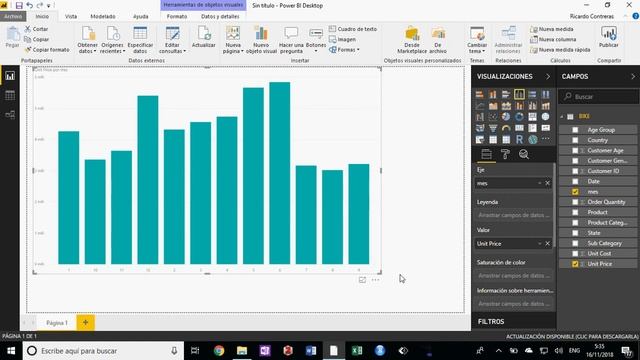Select the Página 1 page tab
Viewport: 640px width, 360px height.
pos(57,323)
